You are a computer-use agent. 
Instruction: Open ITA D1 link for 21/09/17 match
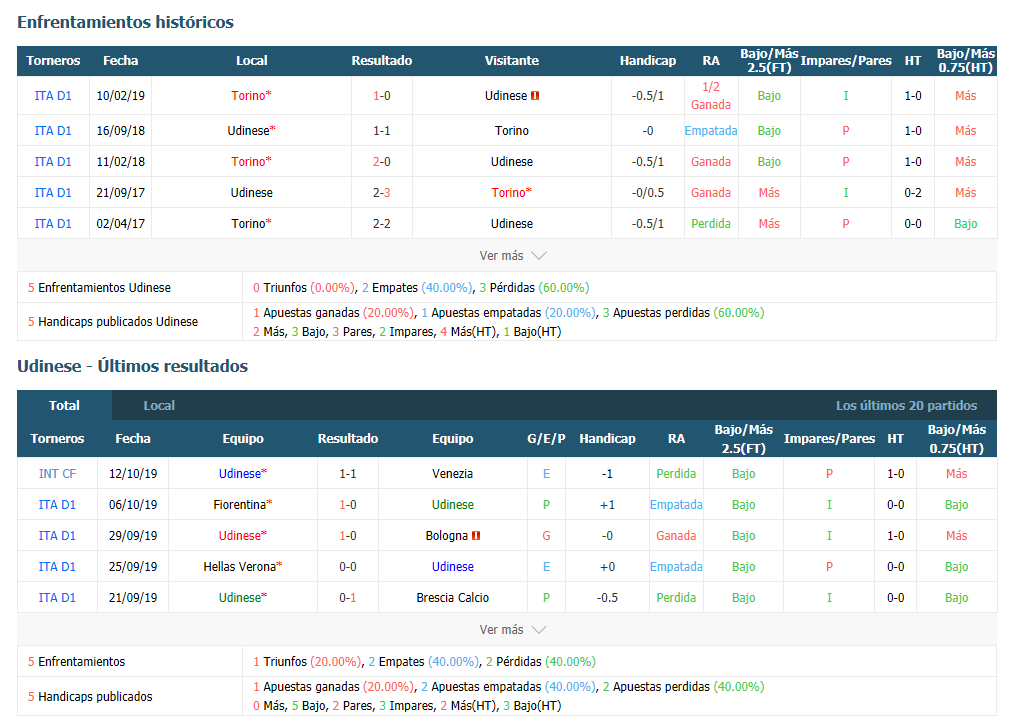point(53,193)
